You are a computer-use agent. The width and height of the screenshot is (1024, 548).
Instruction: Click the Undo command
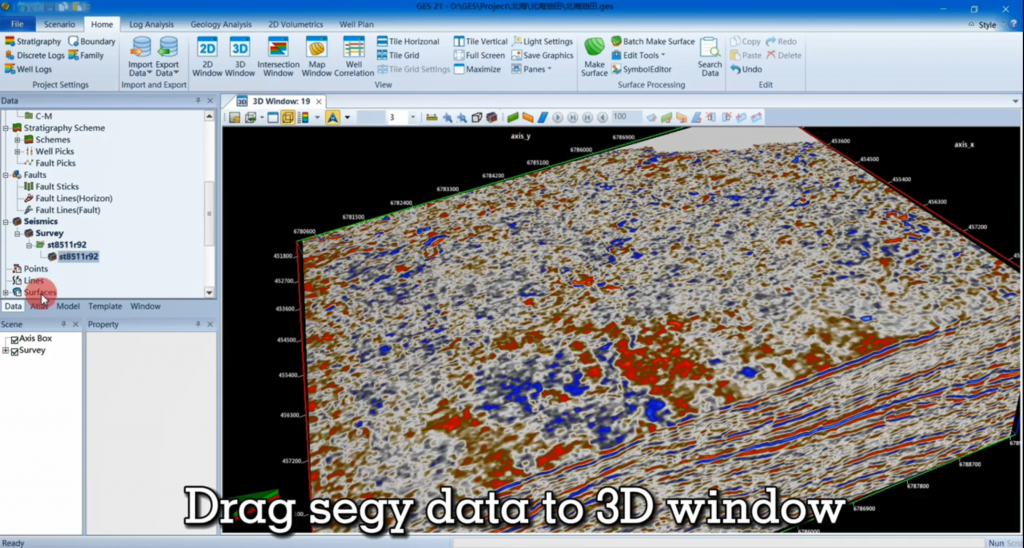(x=746, y=69)
